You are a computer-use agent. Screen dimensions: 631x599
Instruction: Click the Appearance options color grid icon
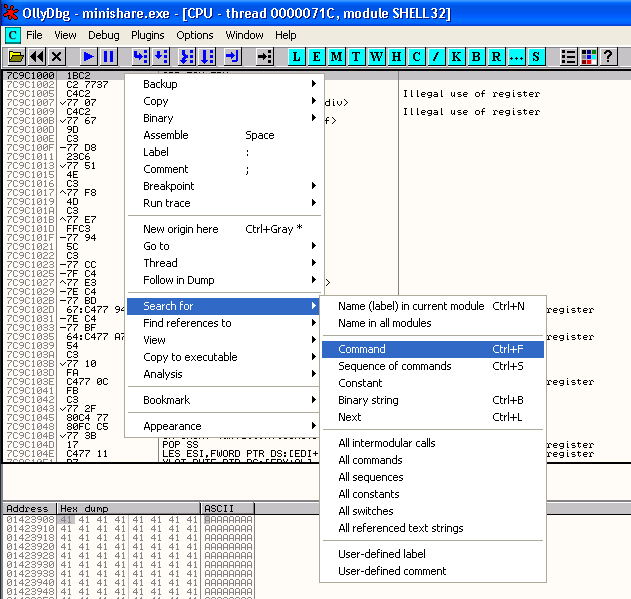[589, 57]
